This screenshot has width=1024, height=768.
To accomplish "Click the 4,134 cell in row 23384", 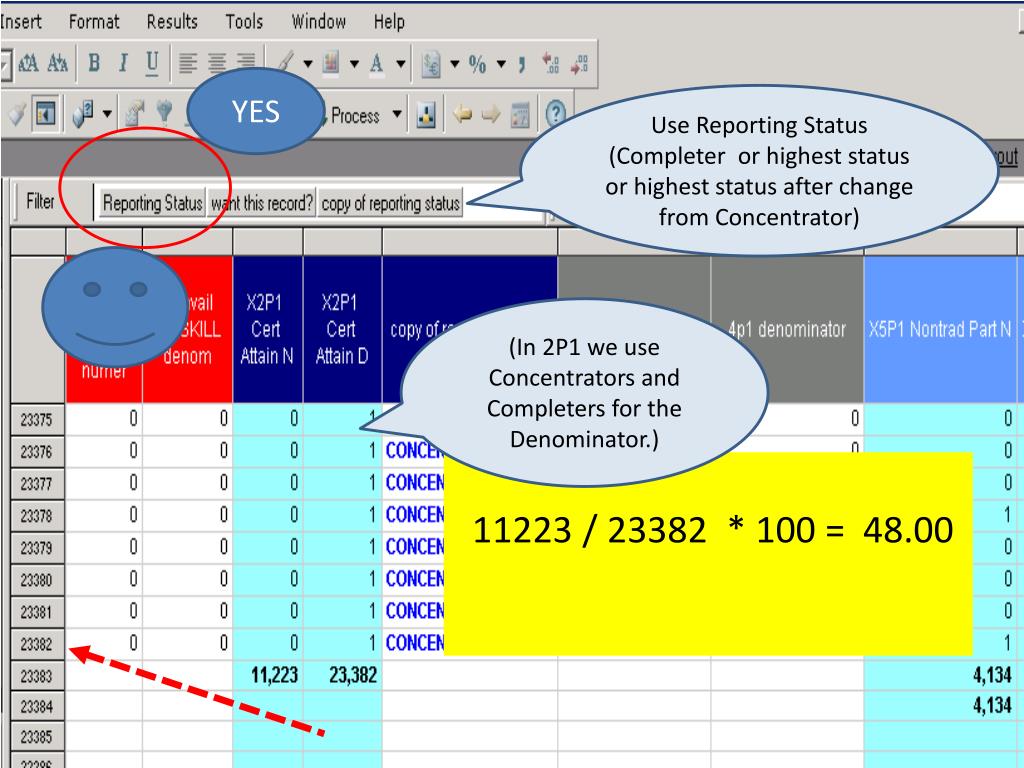I will [940, 705].
